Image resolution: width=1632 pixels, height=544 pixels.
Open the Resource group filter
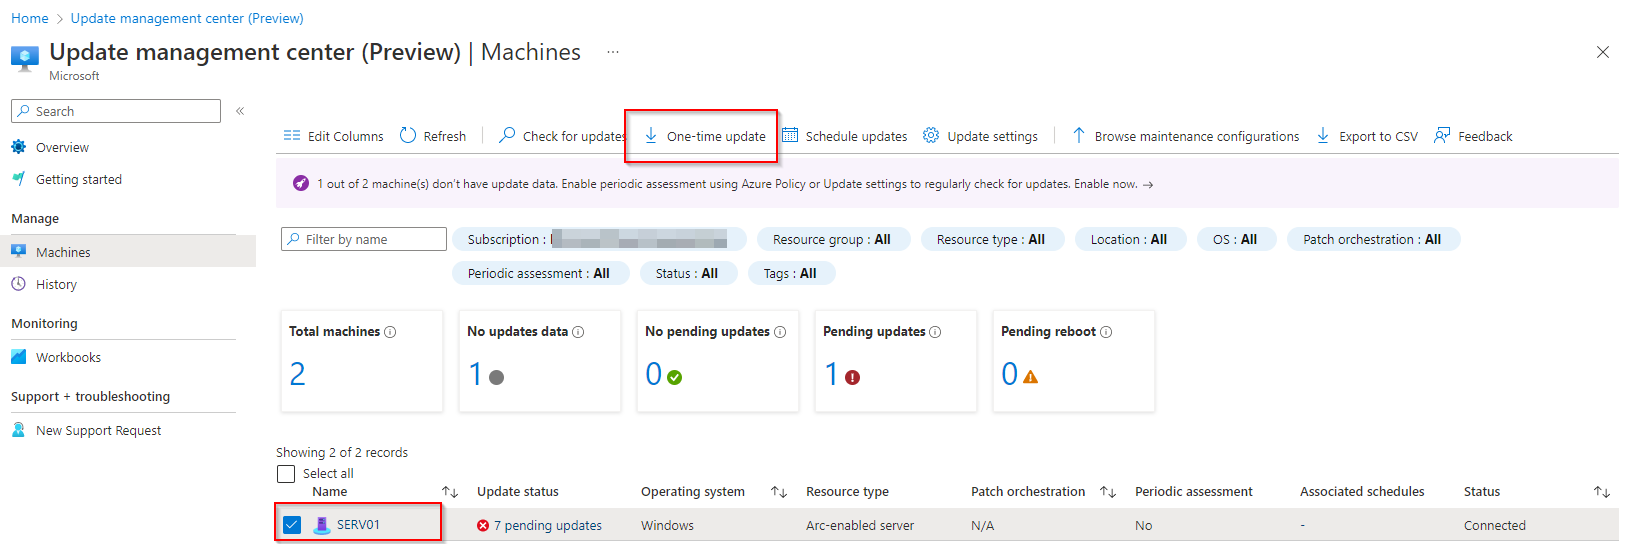[x=832, y=239]
